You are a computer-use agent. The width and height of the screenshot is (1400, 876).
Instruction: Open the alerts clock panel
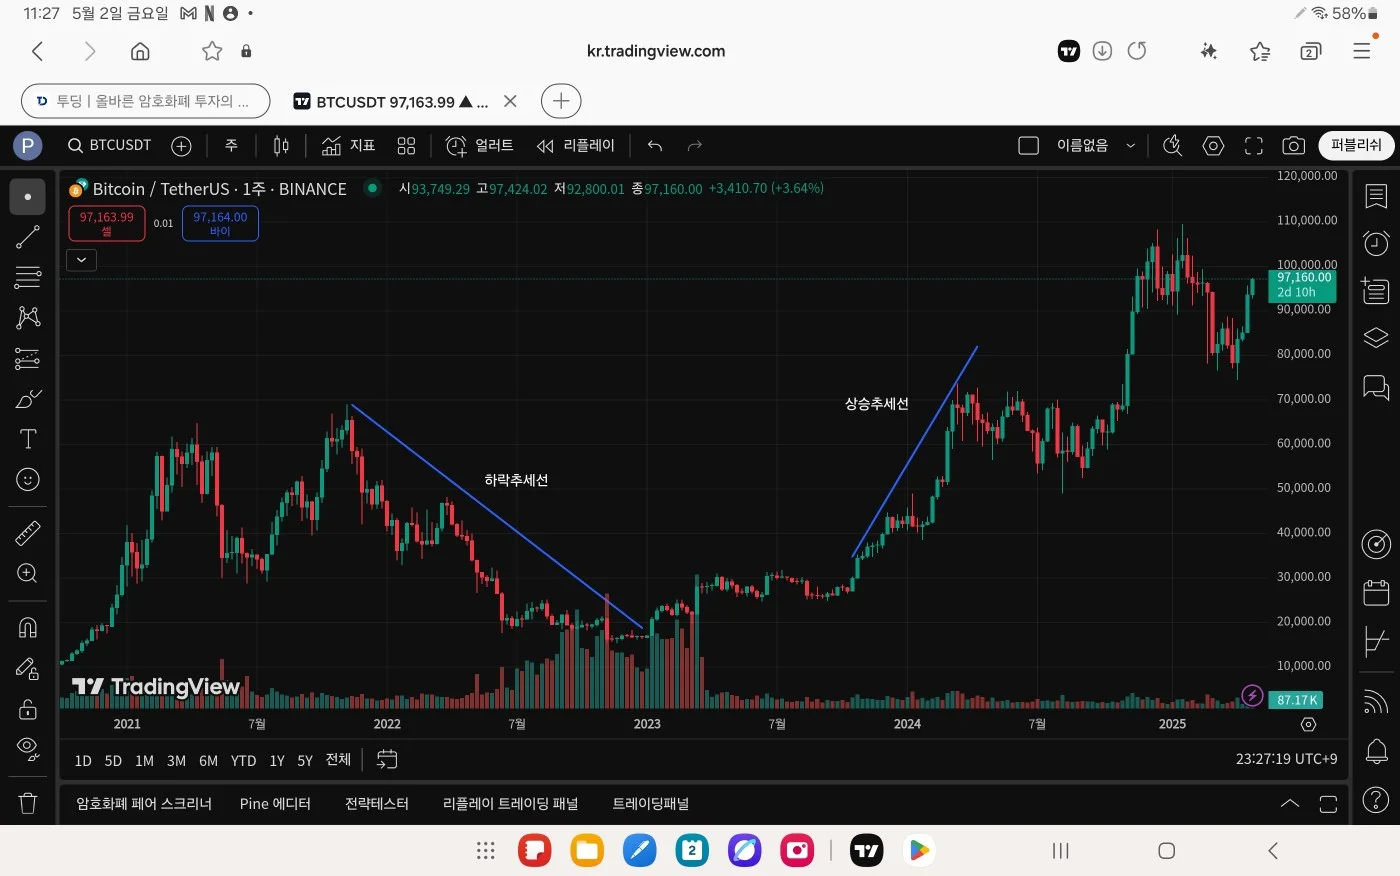[x=1376, y=242]
